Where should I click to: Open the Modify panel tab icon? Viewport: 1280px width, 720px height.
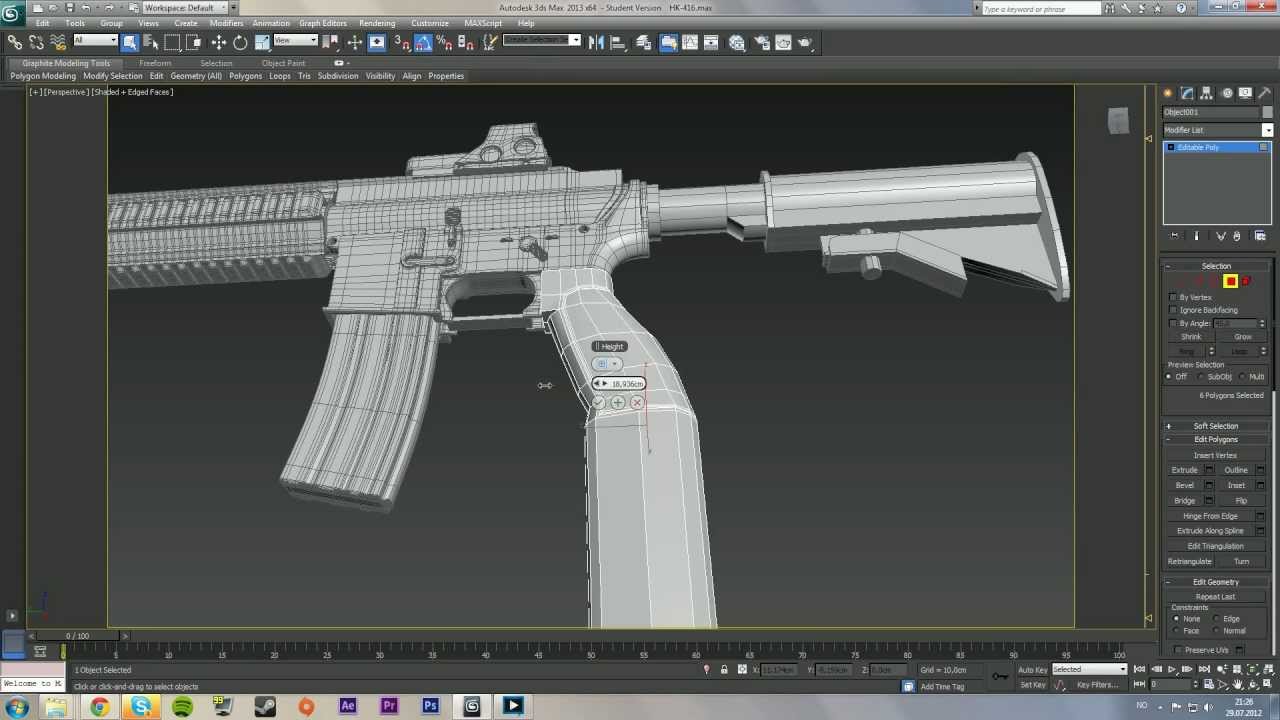click(1187, 93)
